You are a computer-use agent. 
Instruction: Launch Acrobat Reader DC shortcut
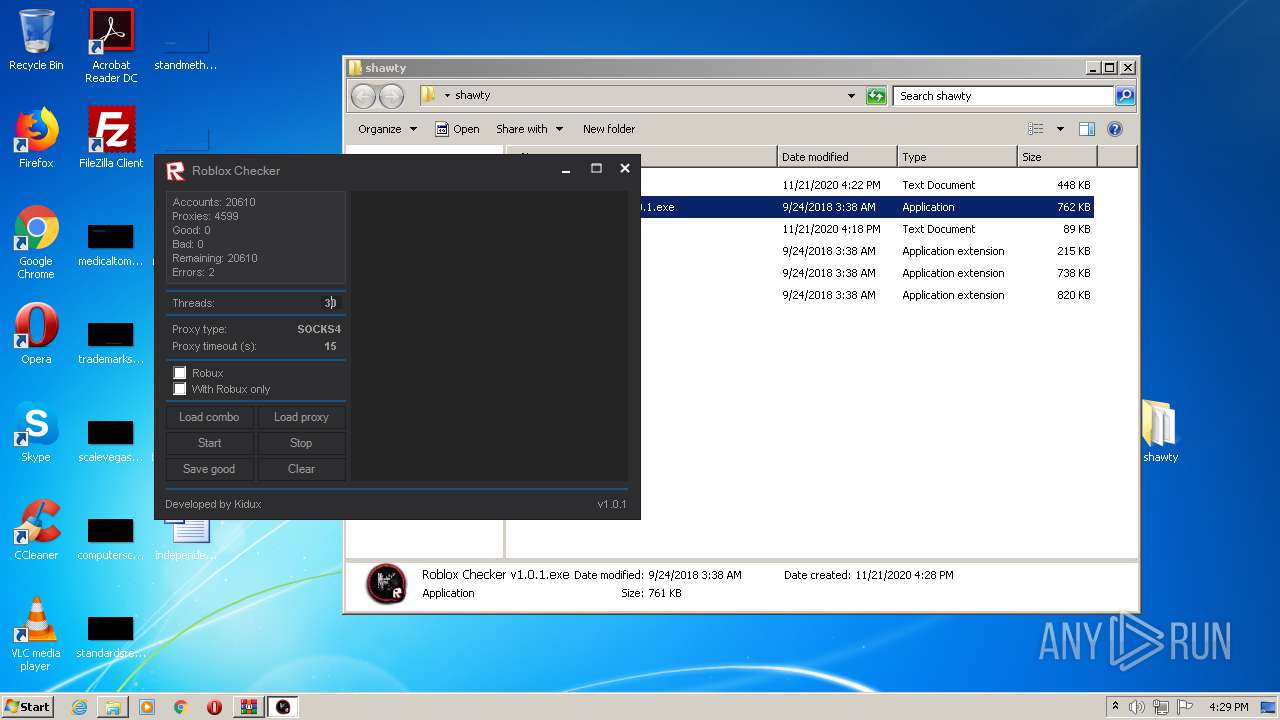111,45
